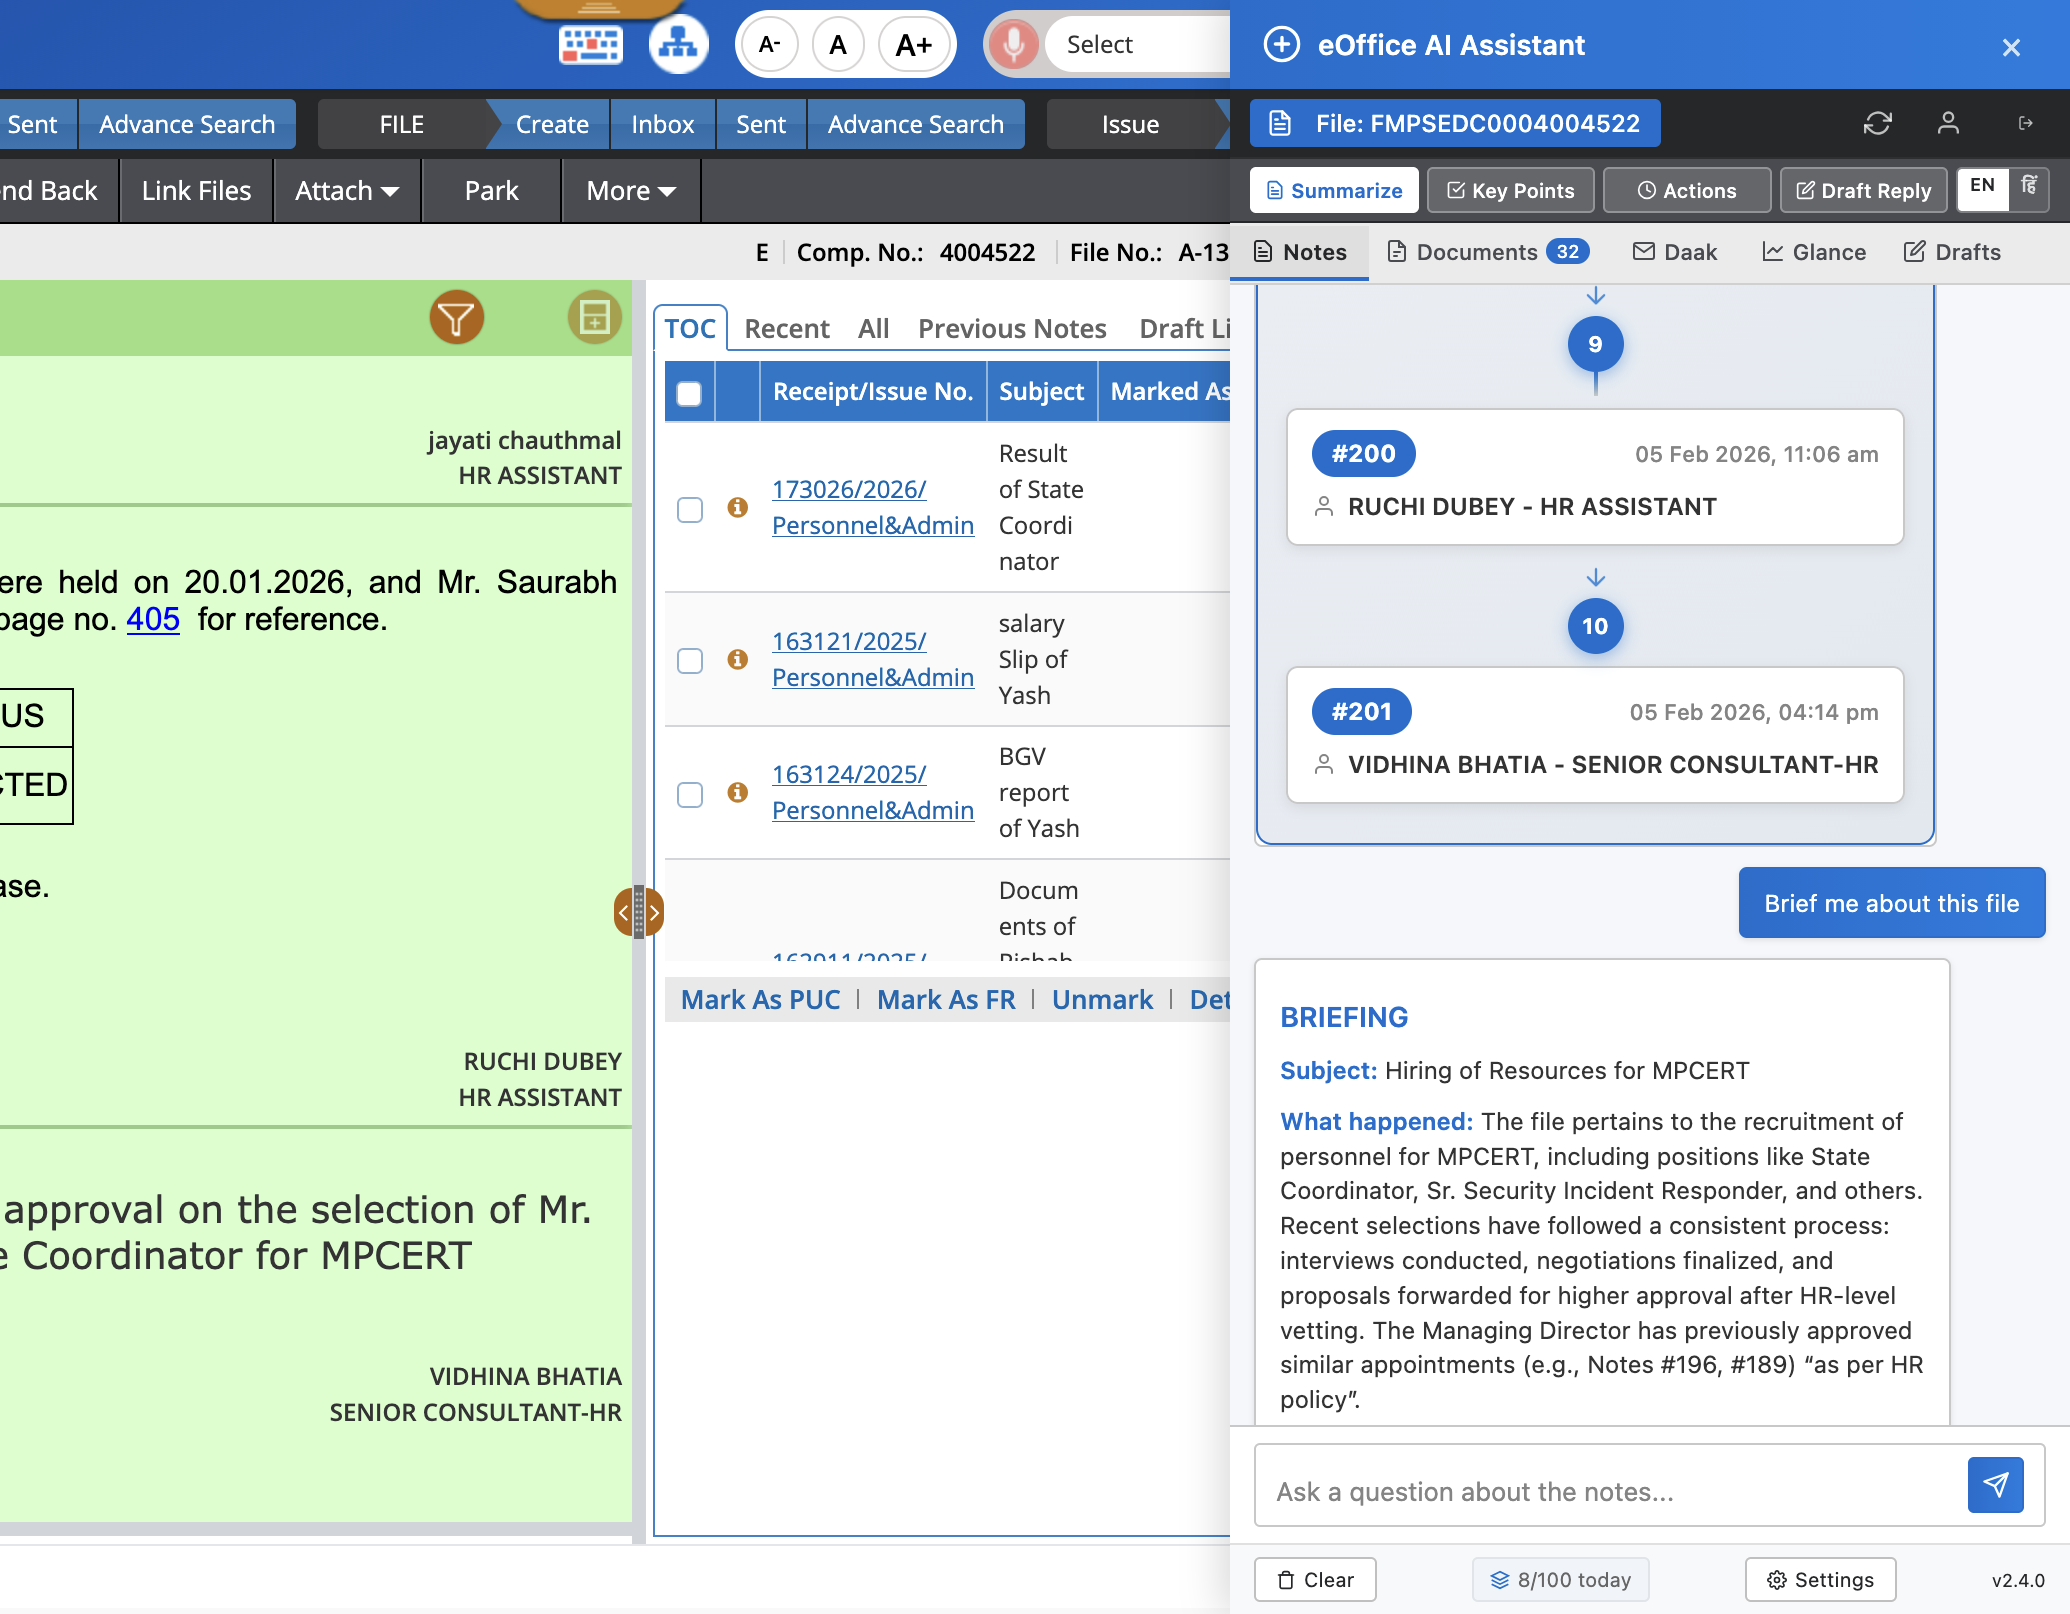The image size is (2070, 1614).
Task: Toggle the select-all checkbox in table header
Action: point(689,393)
